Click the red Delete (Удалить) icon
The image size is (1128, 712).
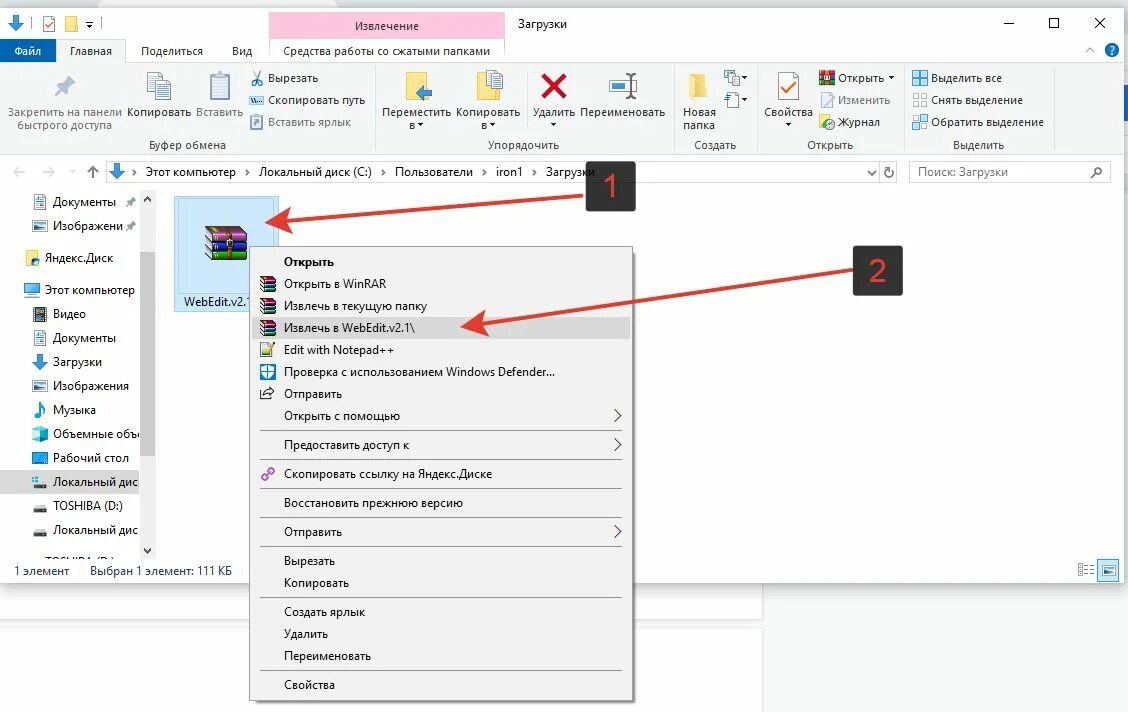coord(553,87)
